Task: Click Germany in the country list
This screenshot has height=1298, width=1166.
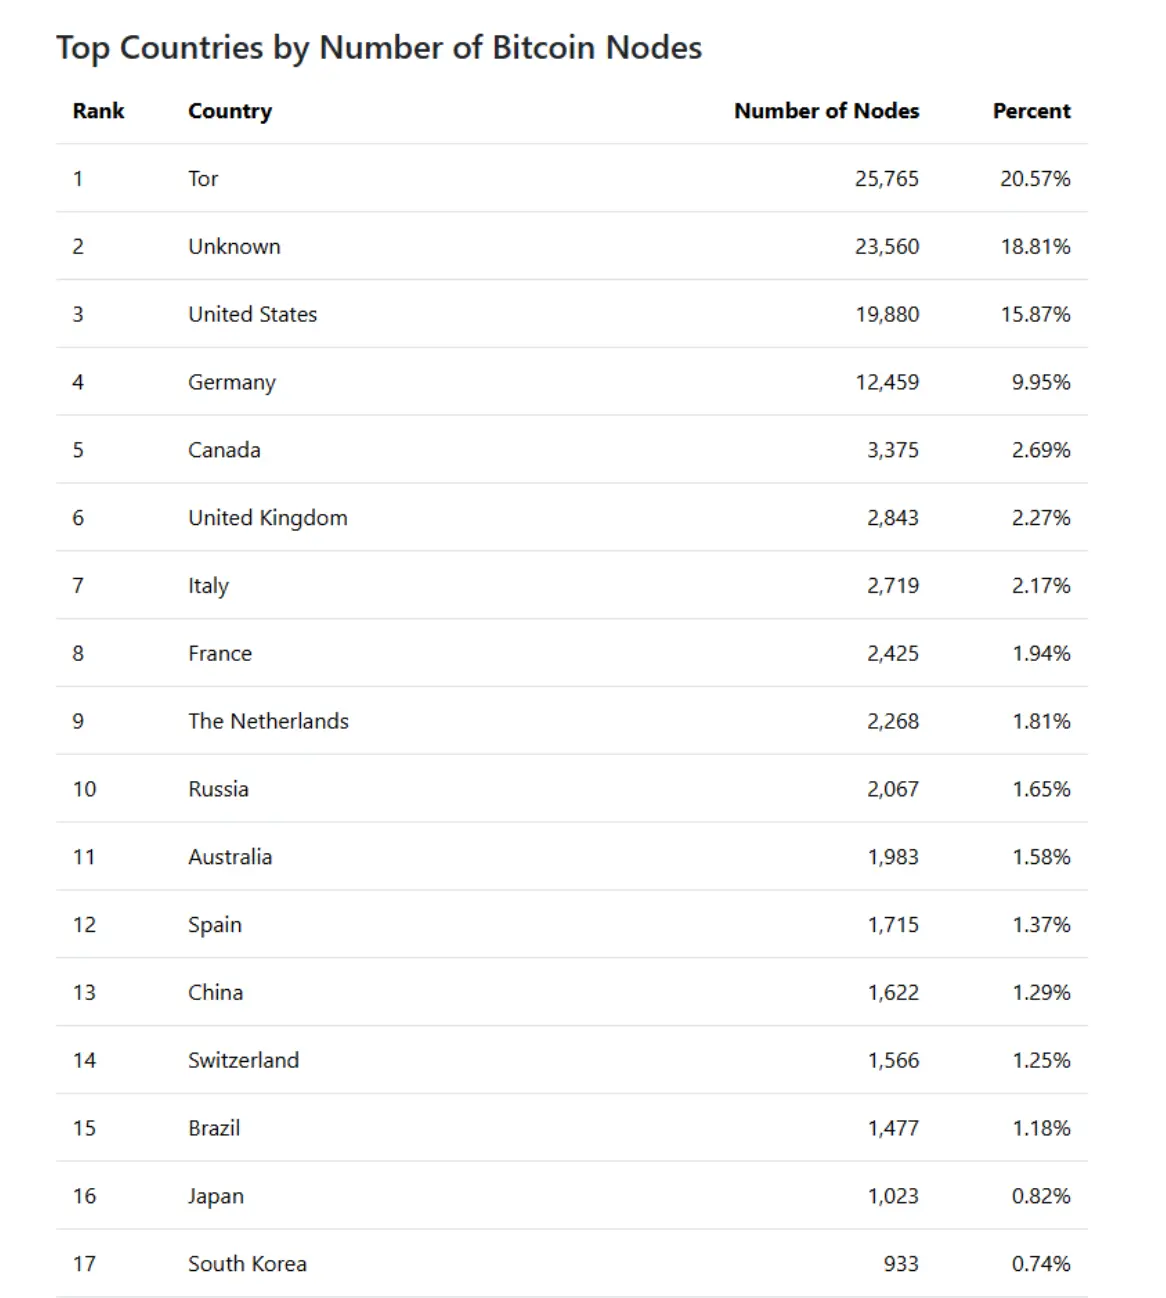Action: pyautogui.click(x=231, y=383)
